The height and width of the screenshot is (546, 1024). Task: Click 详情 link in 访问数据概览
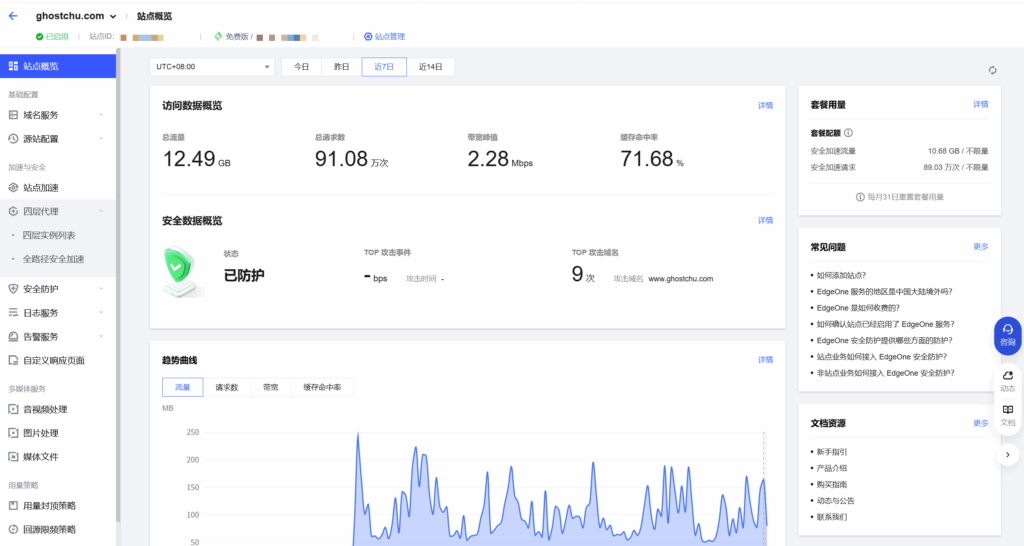coord(765,105)
